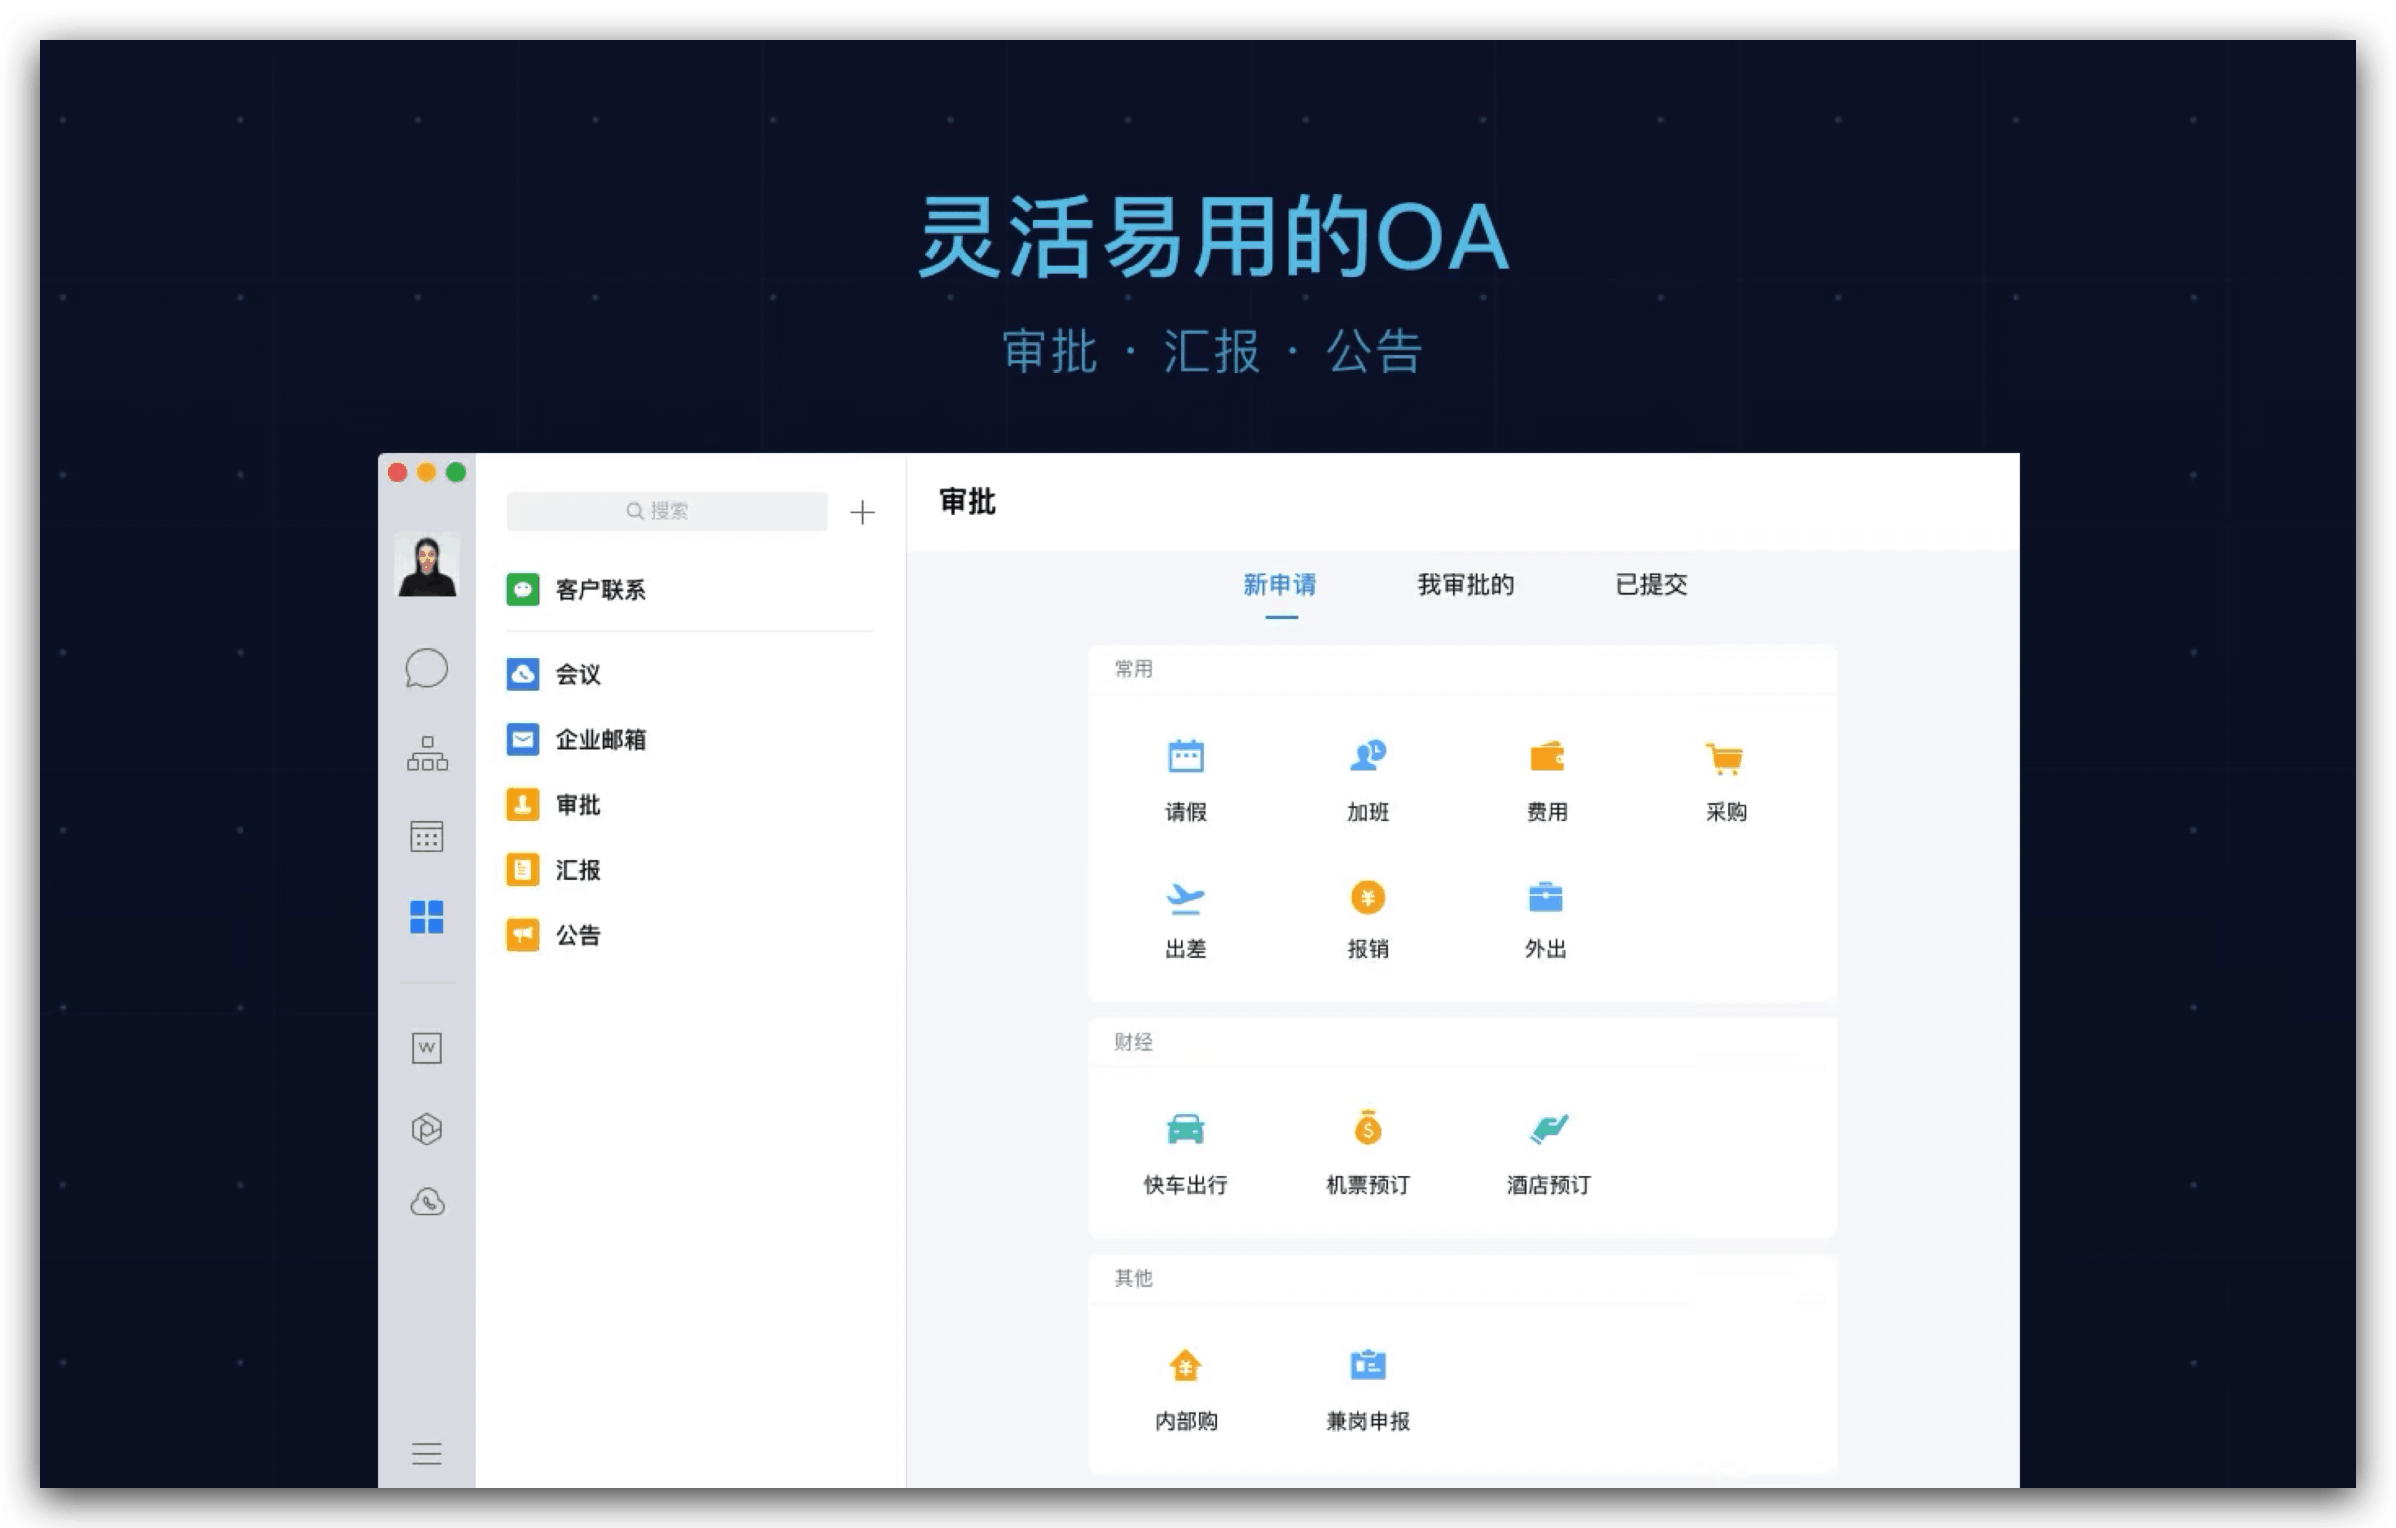The height and width of the screenshot is (1528, 2396).
Task: Open the documents W sidebar icon
Action: pos(427,1047)
